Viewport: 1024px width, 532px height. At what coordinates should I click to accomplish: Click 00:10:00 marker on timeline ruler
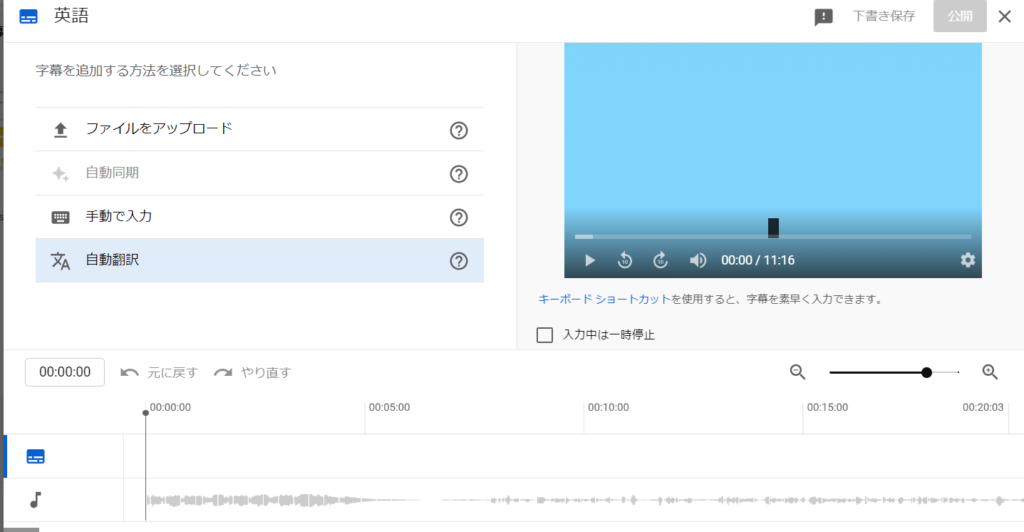(x=608, y=408)
